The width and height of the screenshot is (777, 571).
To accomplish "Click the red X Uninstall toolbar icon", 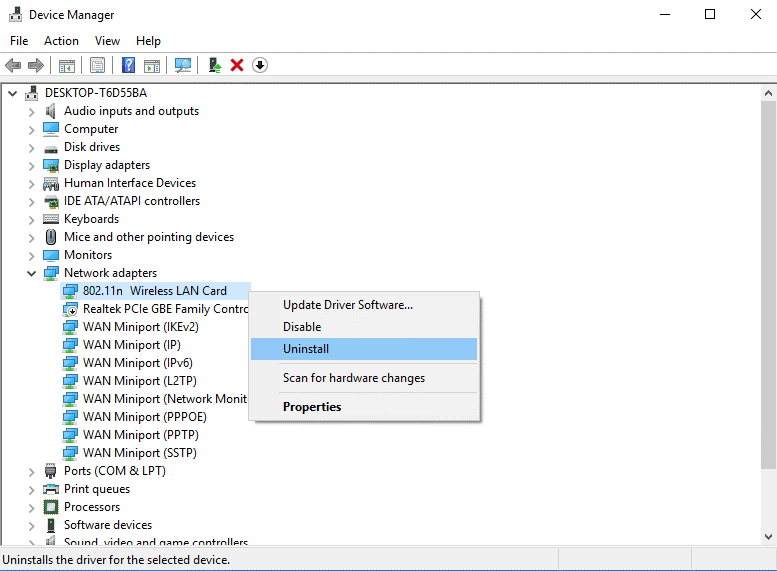I will click(237, 65).
